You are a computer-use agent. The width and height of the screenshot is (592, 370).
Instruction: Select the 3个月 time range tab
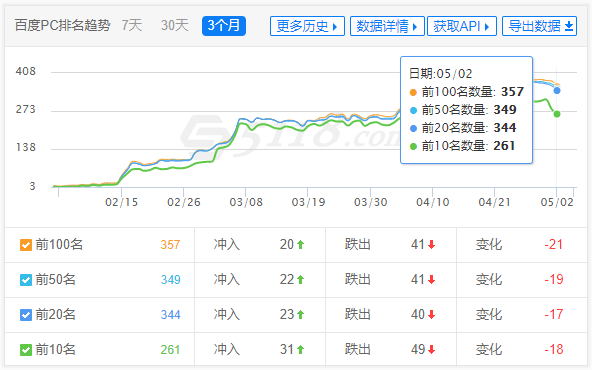[x=224, y=26]
